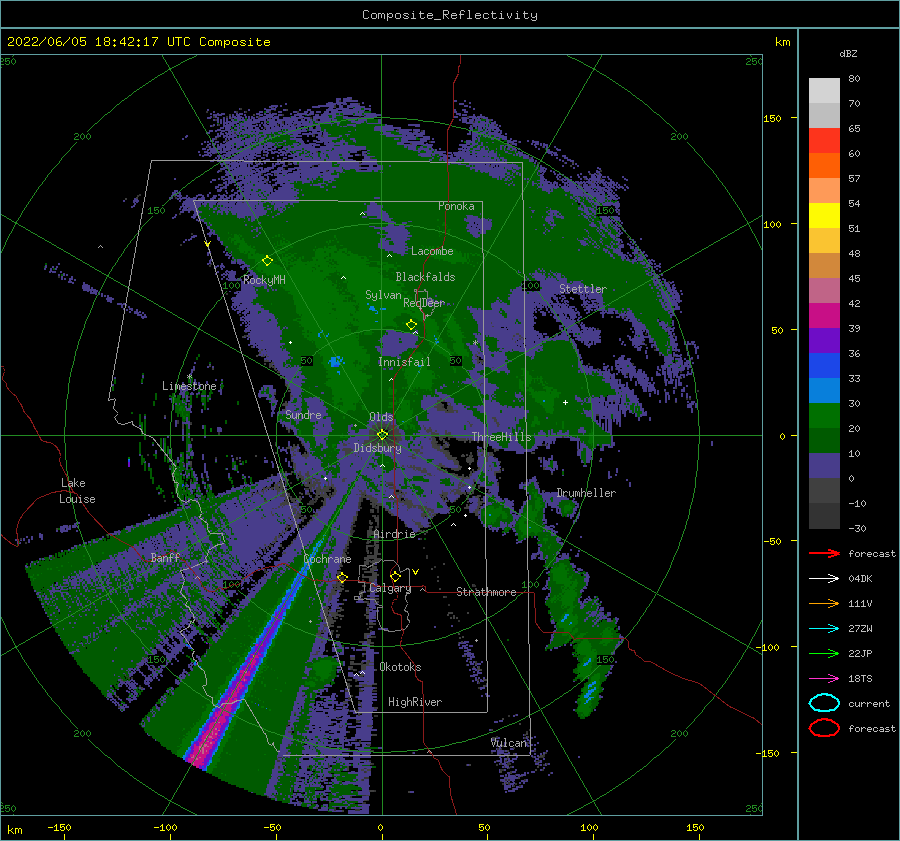This screenshot has width=900, height=841.
Task: Click the yellow marker near RockyMH
Action: coord(267,261)
